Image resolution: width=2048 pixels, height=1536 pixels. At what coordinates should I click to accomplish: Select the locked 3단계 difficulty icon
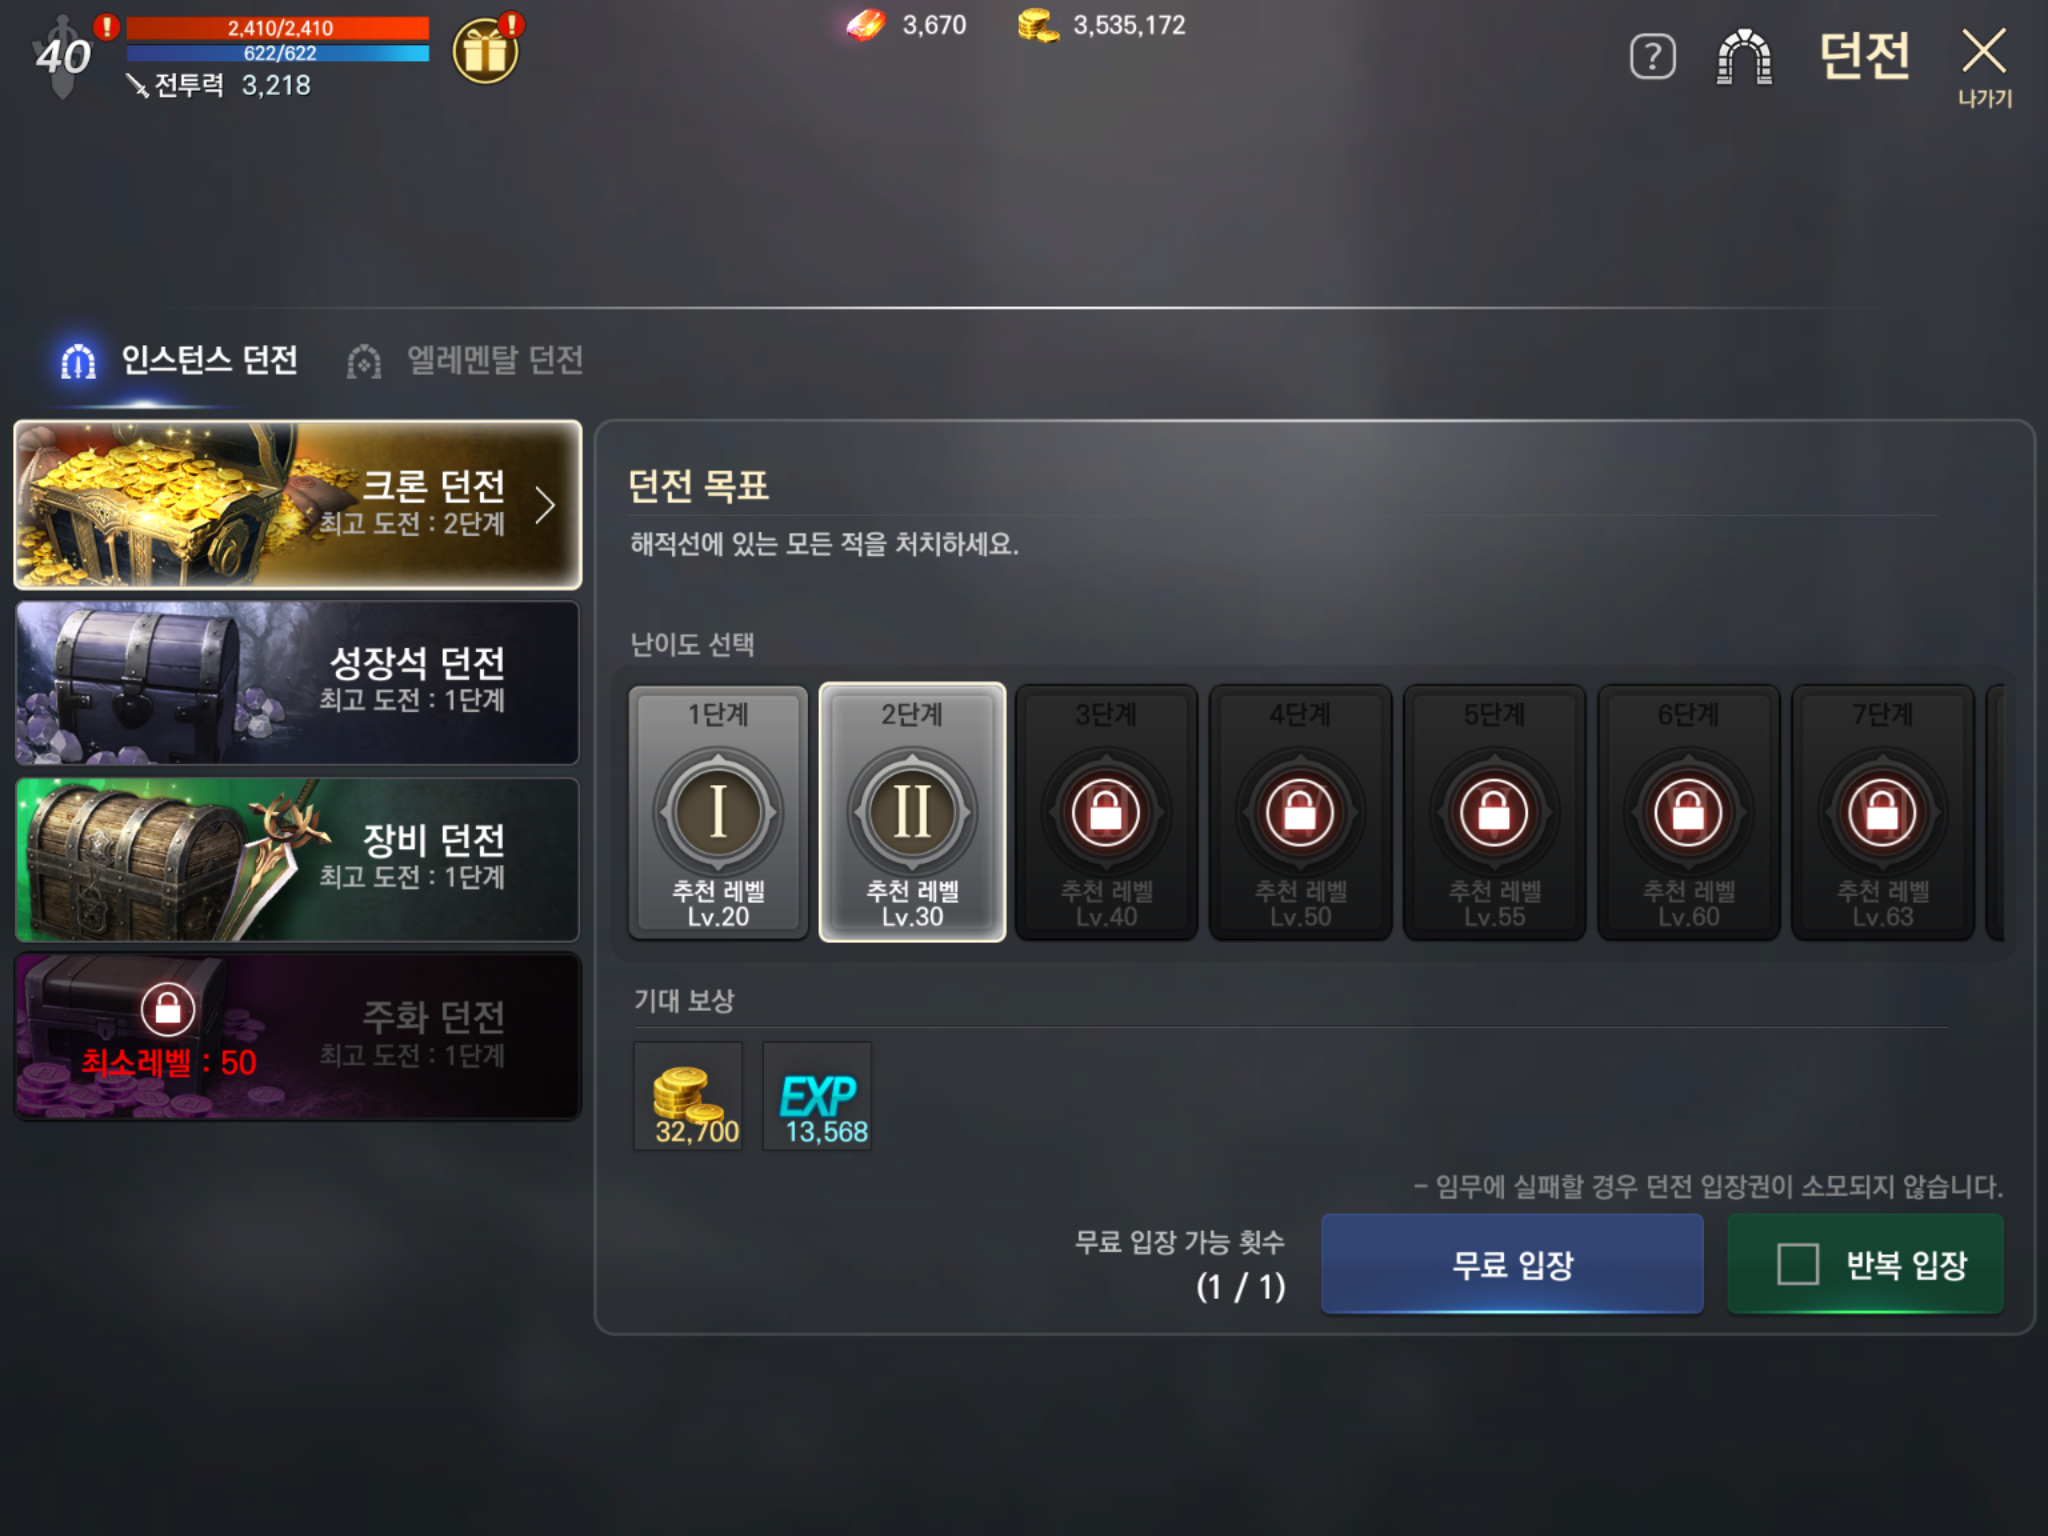1105,811
